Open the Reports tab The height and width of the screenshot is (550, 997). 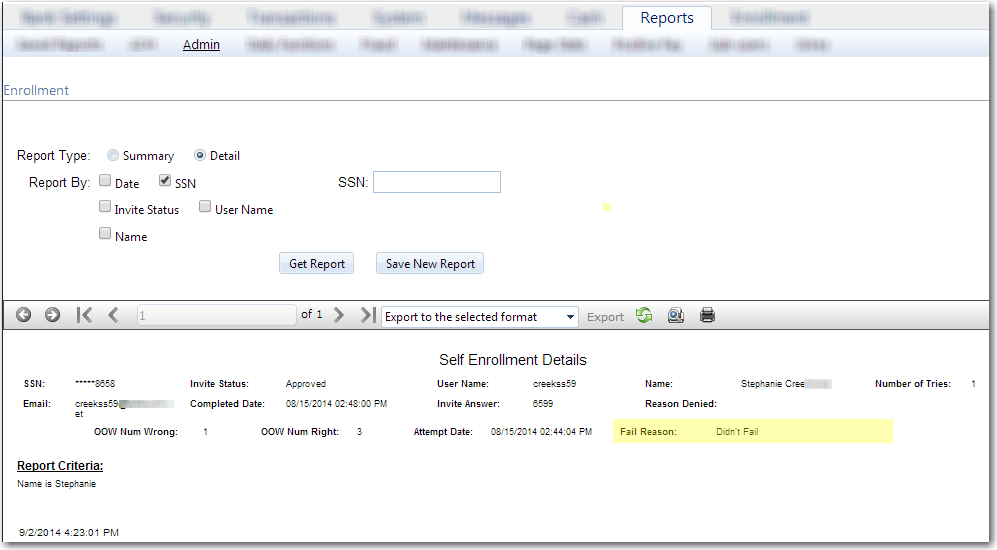point(666,18)
